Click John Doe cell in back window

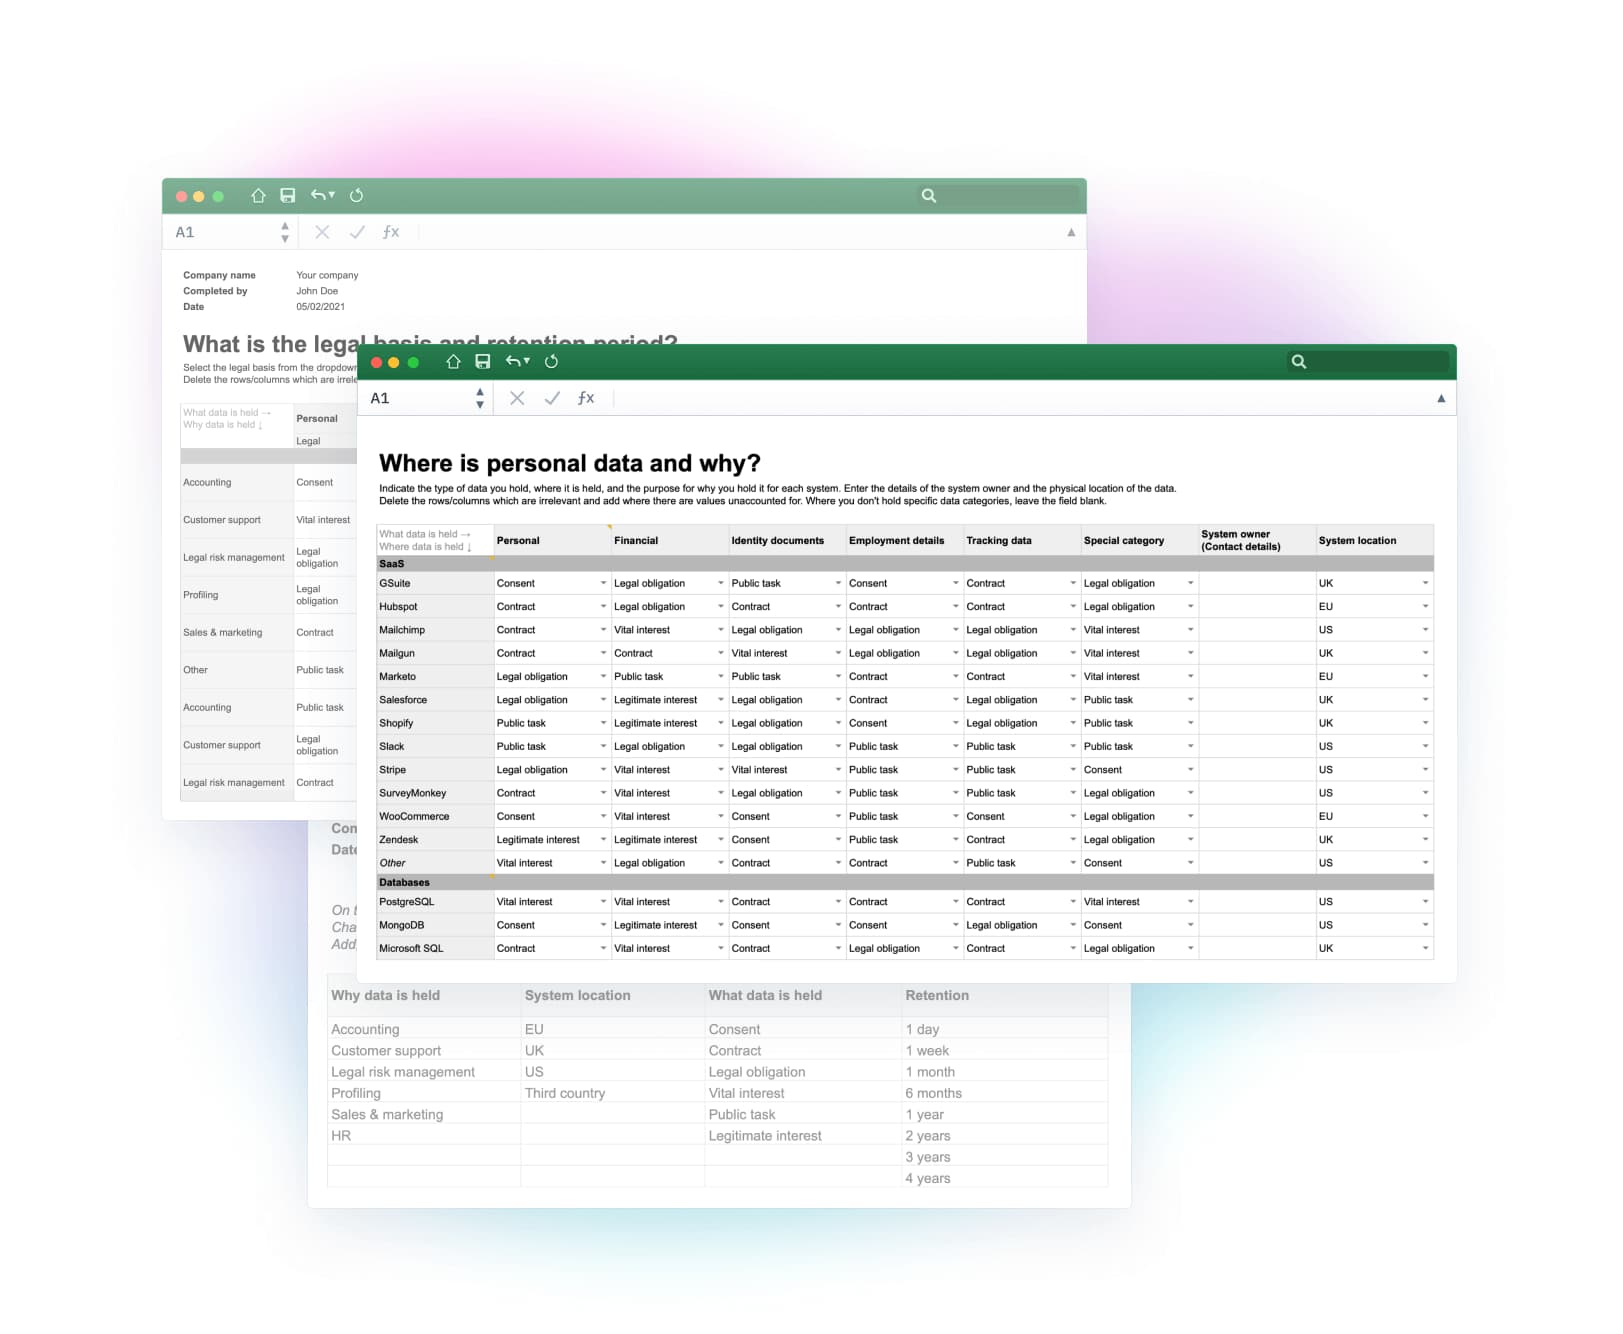tap(317, 291)
